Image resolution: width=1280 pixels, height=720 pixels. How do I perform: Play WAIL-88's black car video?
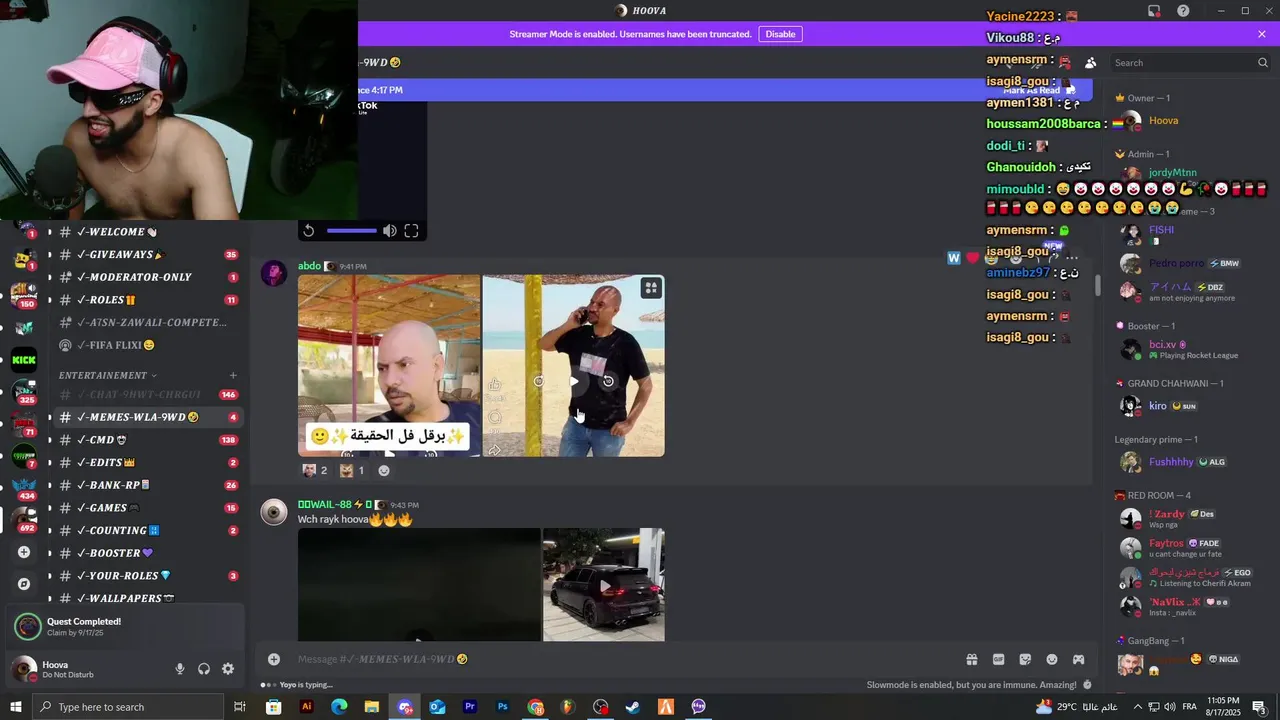click(604, 585)
